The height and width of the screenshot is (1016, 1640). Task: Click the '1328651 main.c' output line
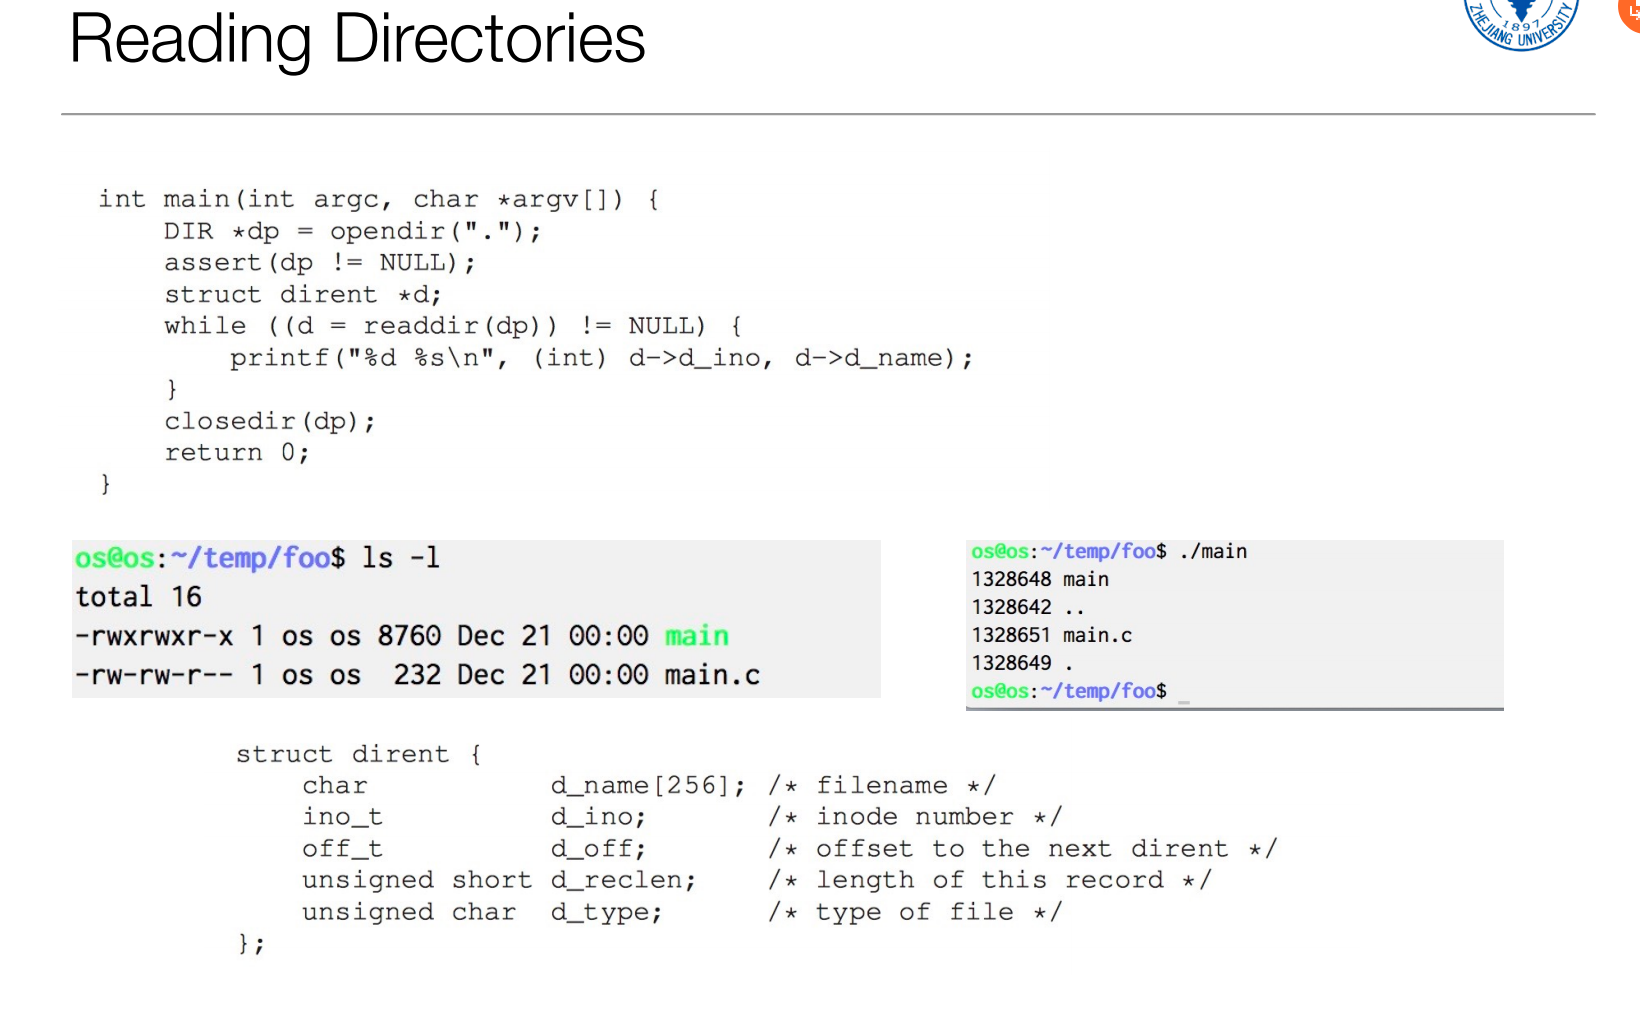[x=1052, y=635]
